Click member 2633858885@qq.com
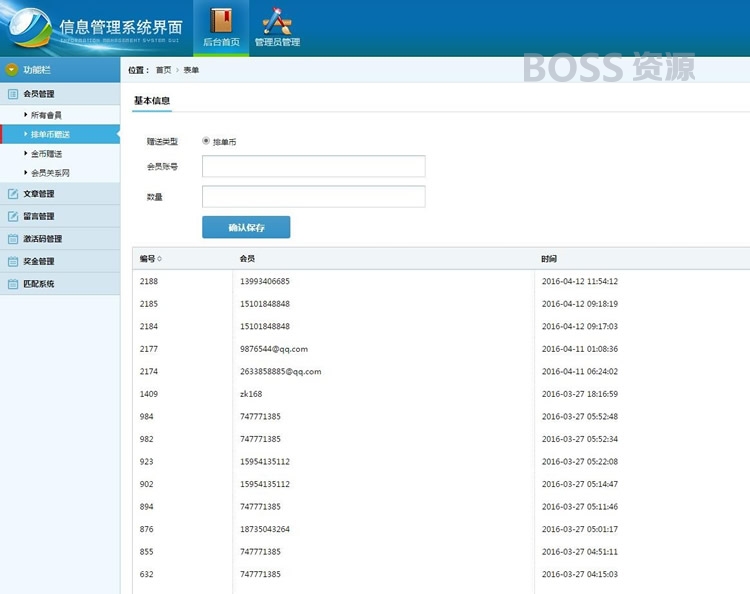Image resolution: width=750 pixels, height=594 pixels. pos(280,372)
